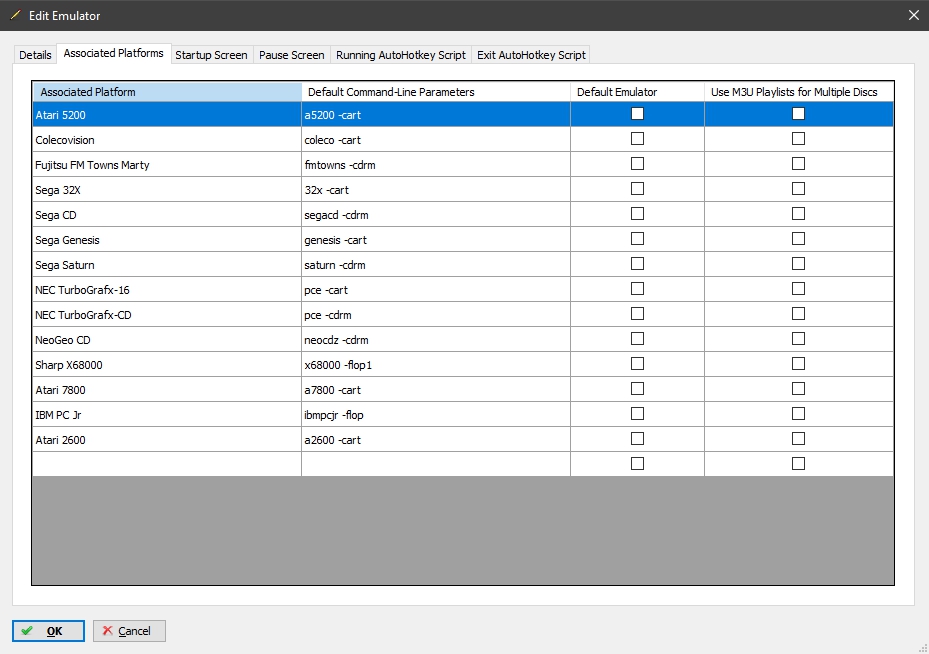
Task: Select the NeoGeo CD platform cell
Action: [x=167, y=339]
